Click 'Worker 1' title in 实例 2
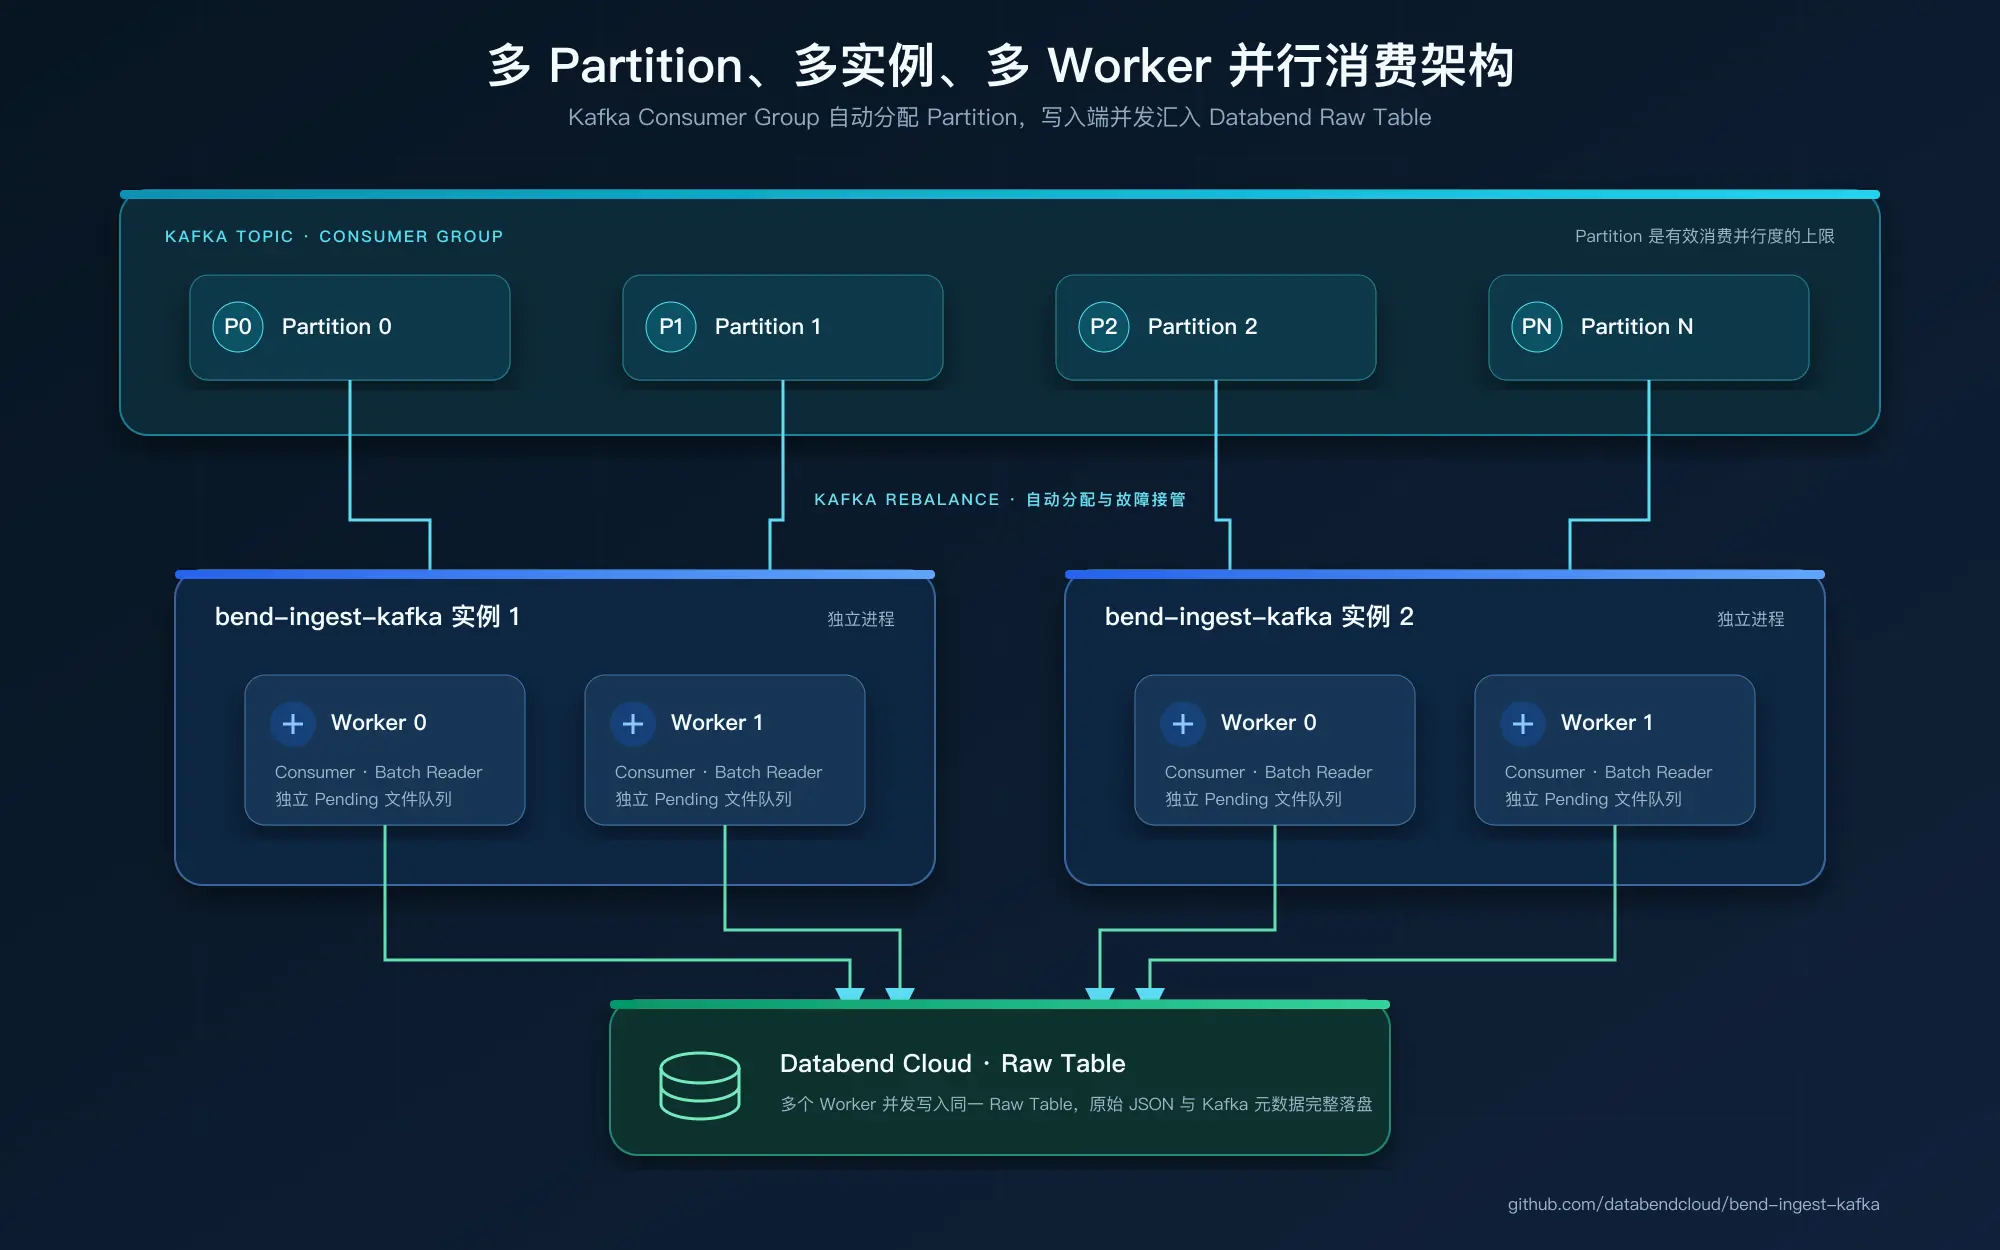The image size is (2000, 1250). click(1607, 723)
